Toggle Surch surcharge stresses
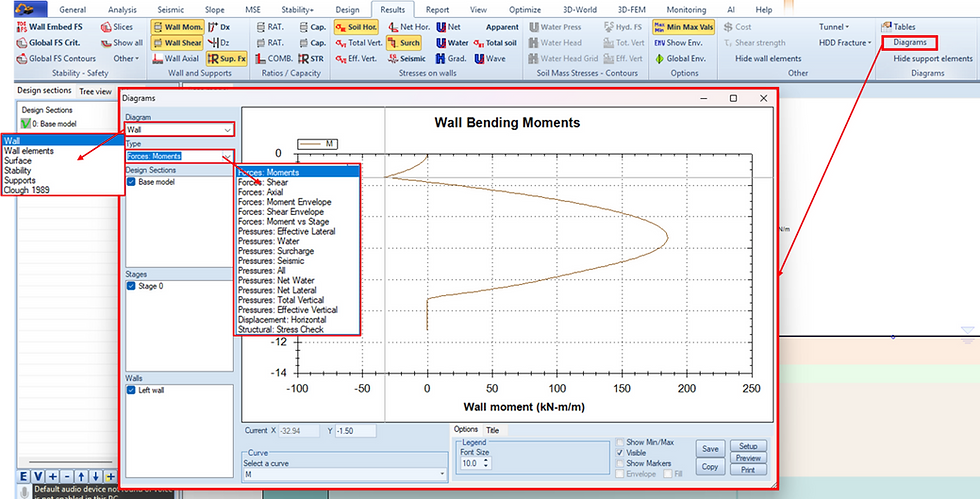This screenshot has height=499, width=980. (404, 43)
